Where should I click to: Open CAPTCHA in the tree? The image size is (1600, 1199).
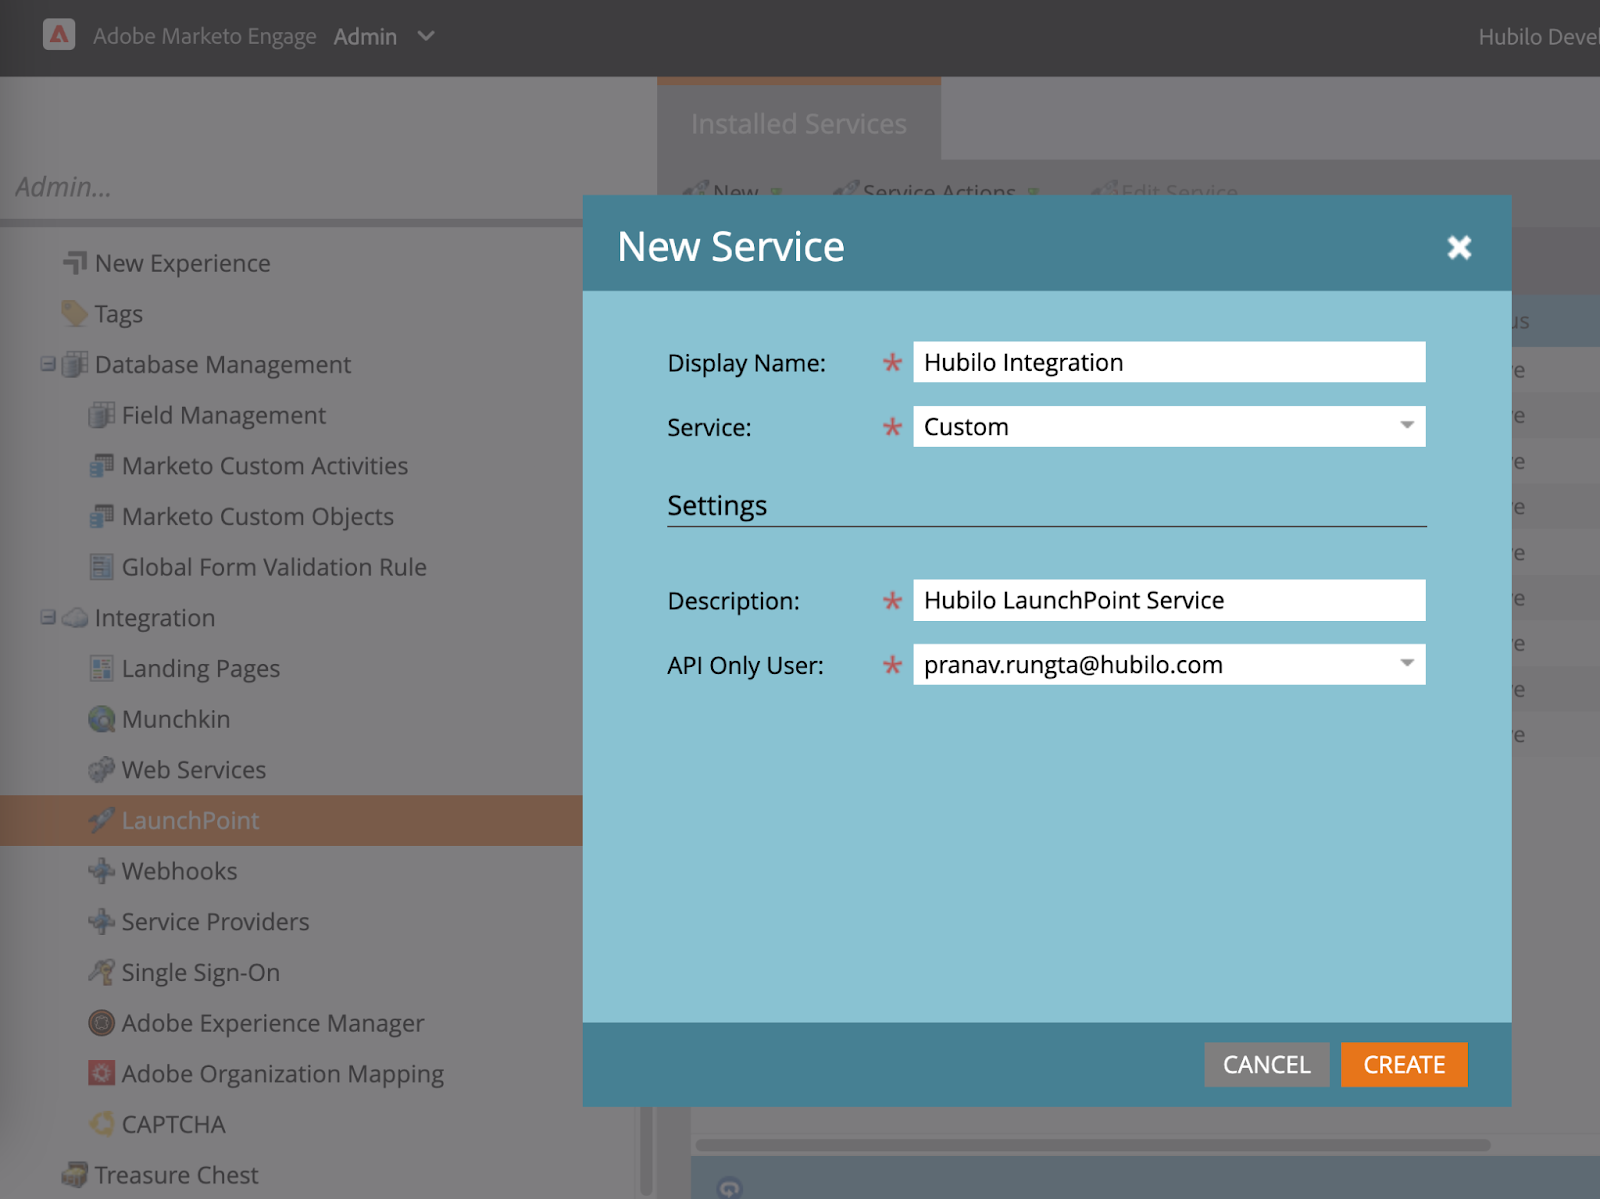pyautogui.click(x=174, y=1124)
